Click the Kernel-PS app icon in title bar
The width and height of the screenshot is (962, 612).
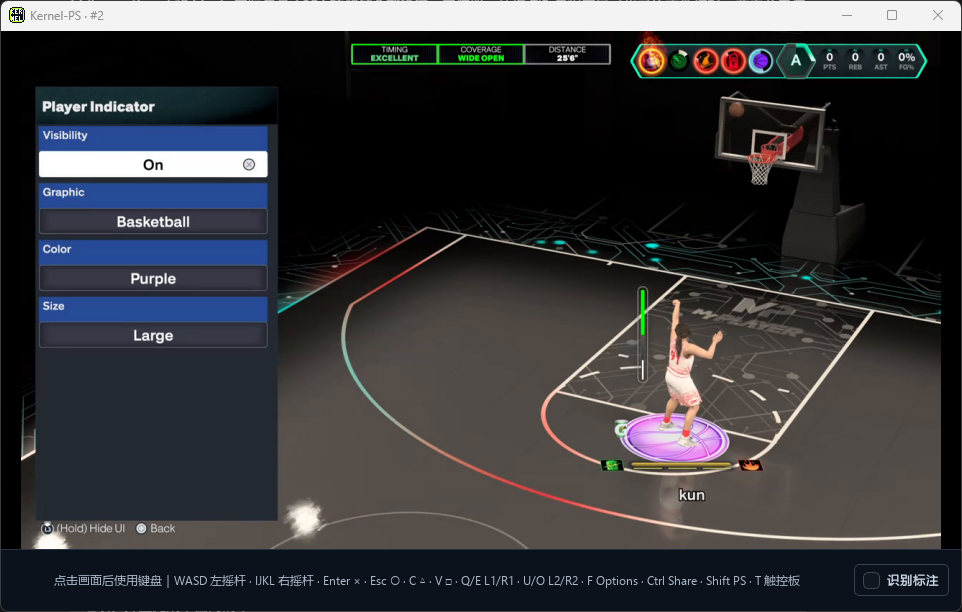pos(17,15)
